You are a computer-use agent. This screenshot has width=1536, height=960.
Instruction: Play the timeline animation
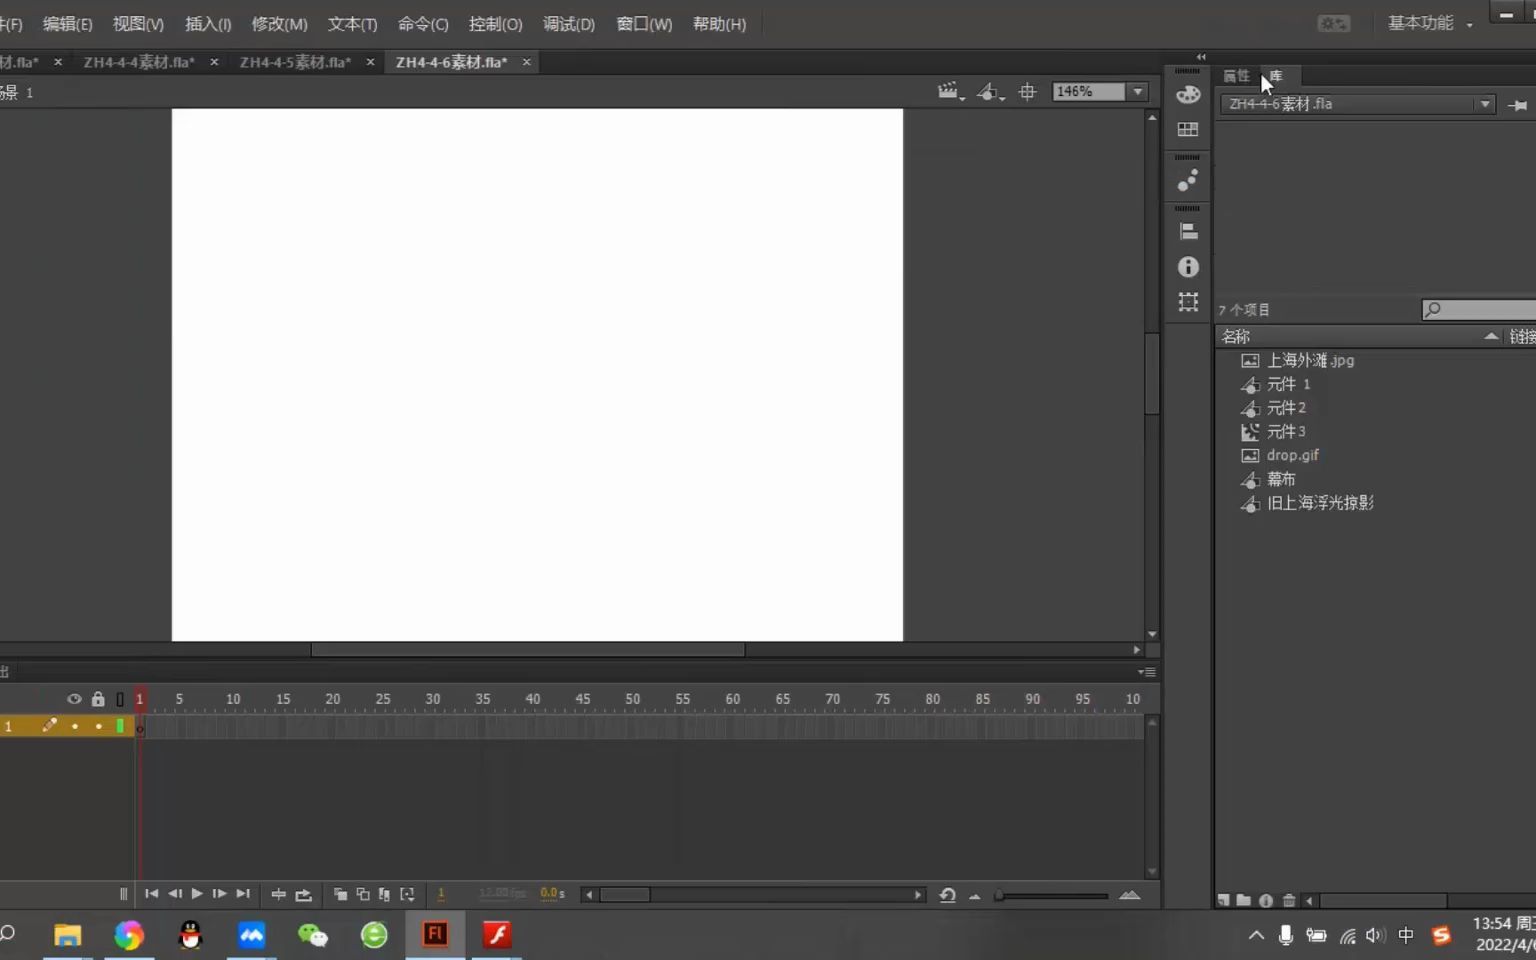(x=197, y=894)
